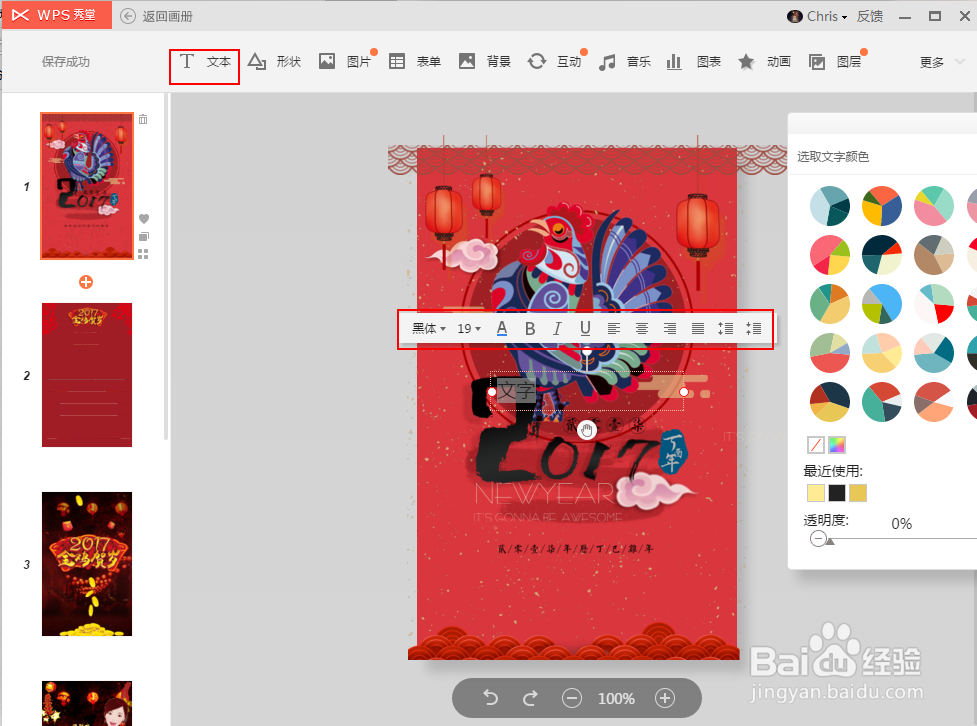The image size is (977, 726).
Task: Open paragraph indent spacing option
Action: coord(753,328)
